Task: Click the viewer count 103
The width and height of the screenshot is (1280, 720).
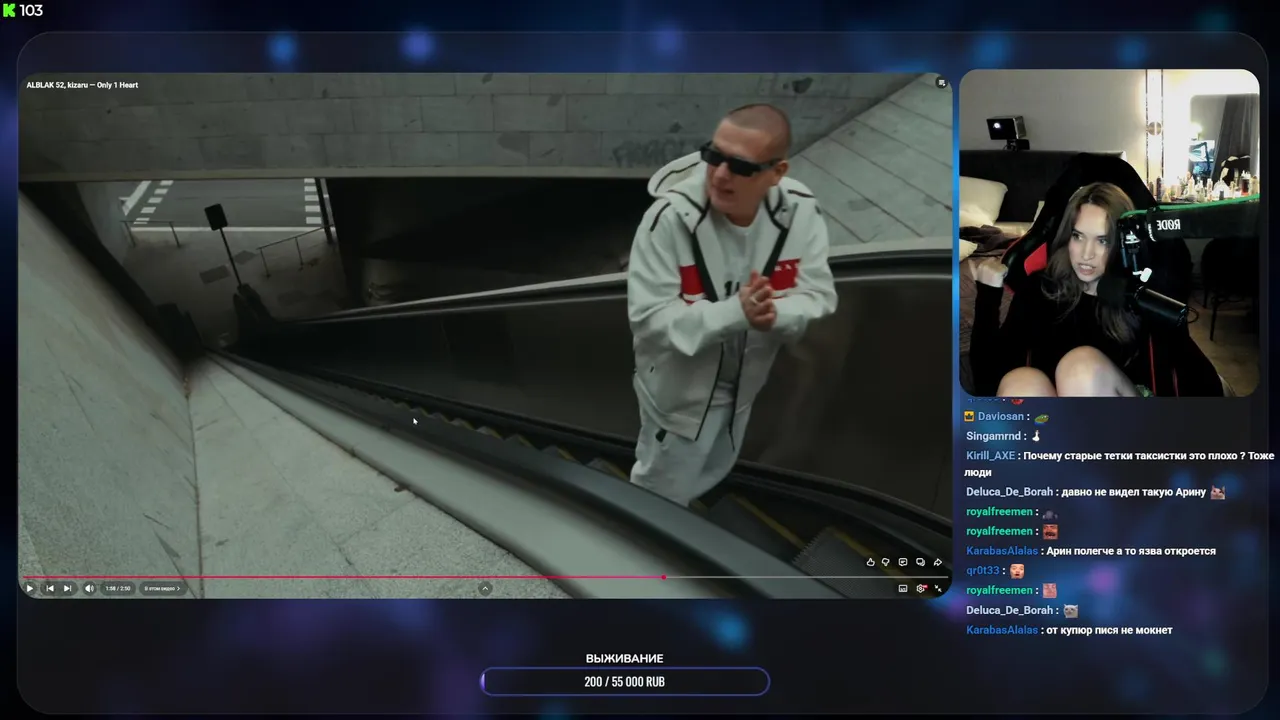Action: point(31,10)
